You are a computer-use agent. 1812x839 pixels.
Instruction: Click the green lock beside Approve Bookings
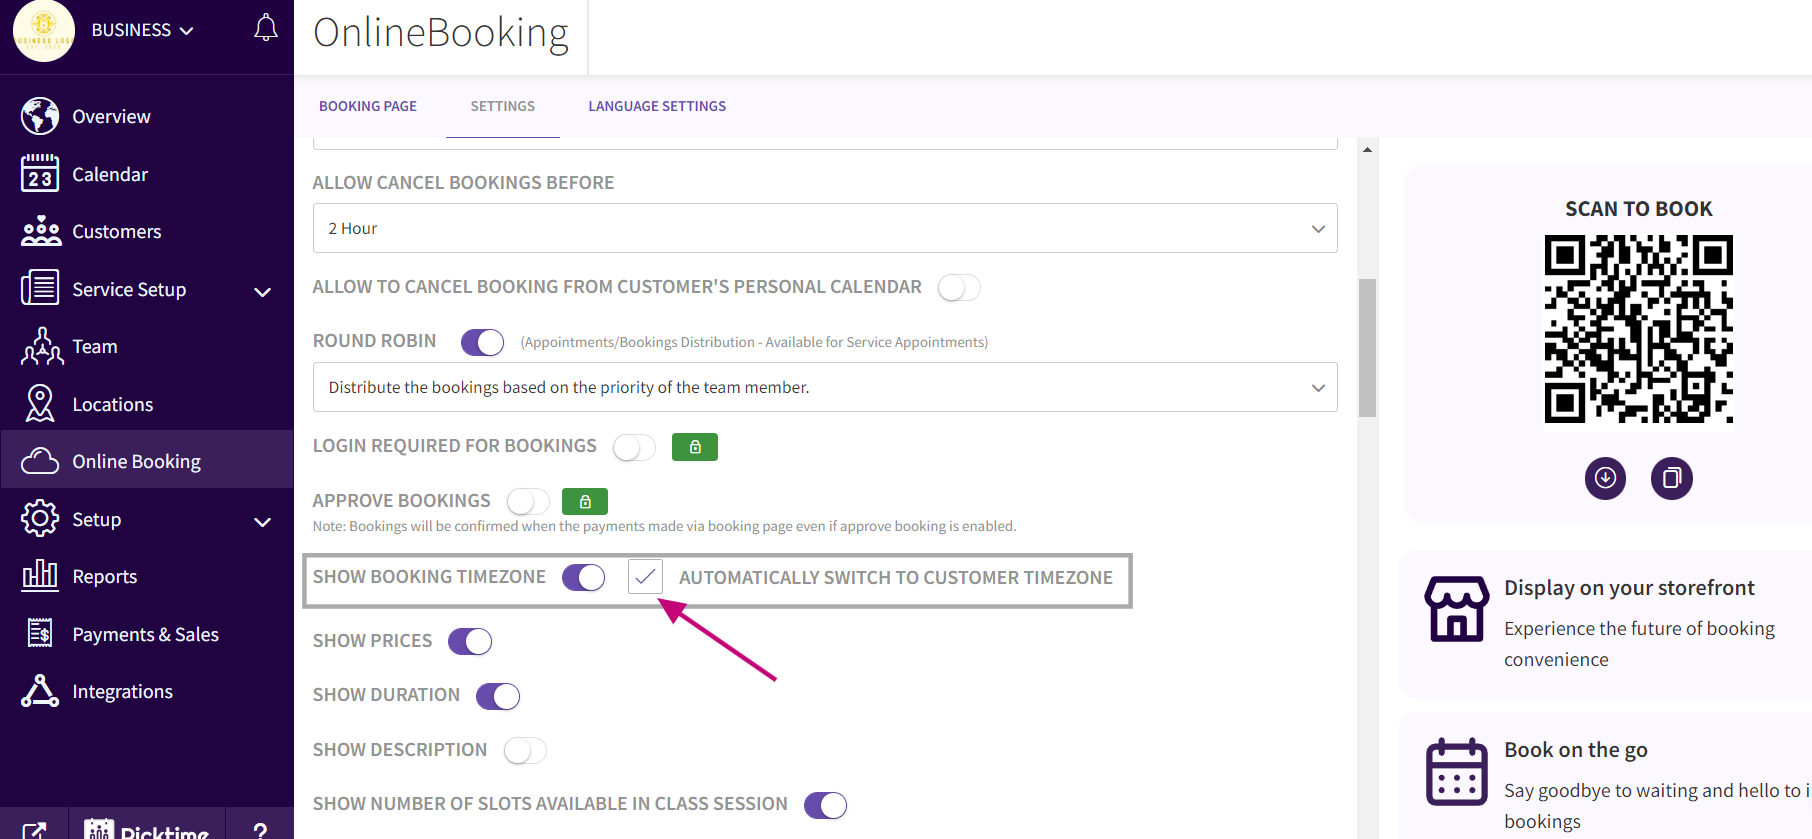tap(585, 501)
